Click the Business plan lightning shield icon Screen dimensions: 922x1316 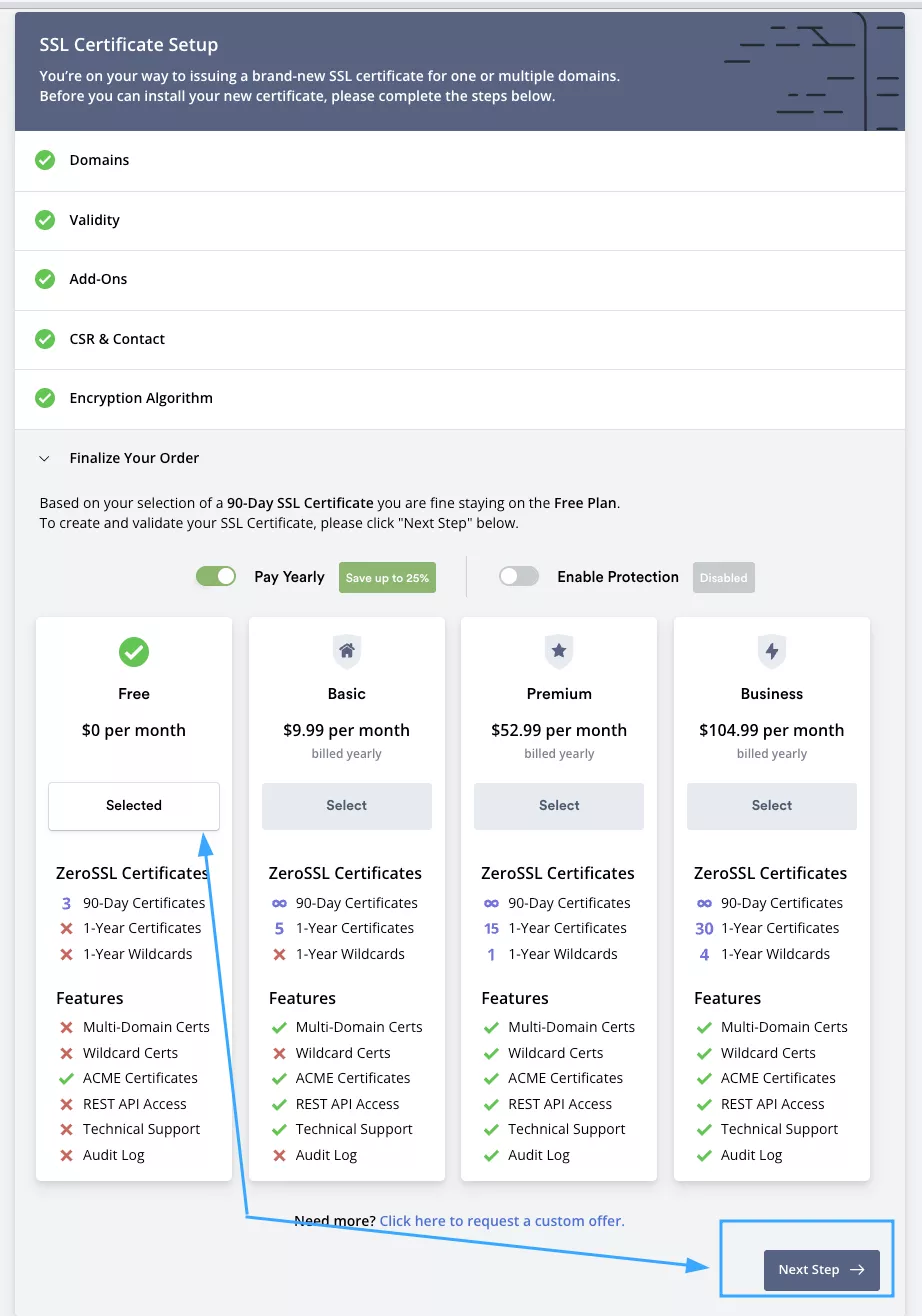tap(772, 652)
